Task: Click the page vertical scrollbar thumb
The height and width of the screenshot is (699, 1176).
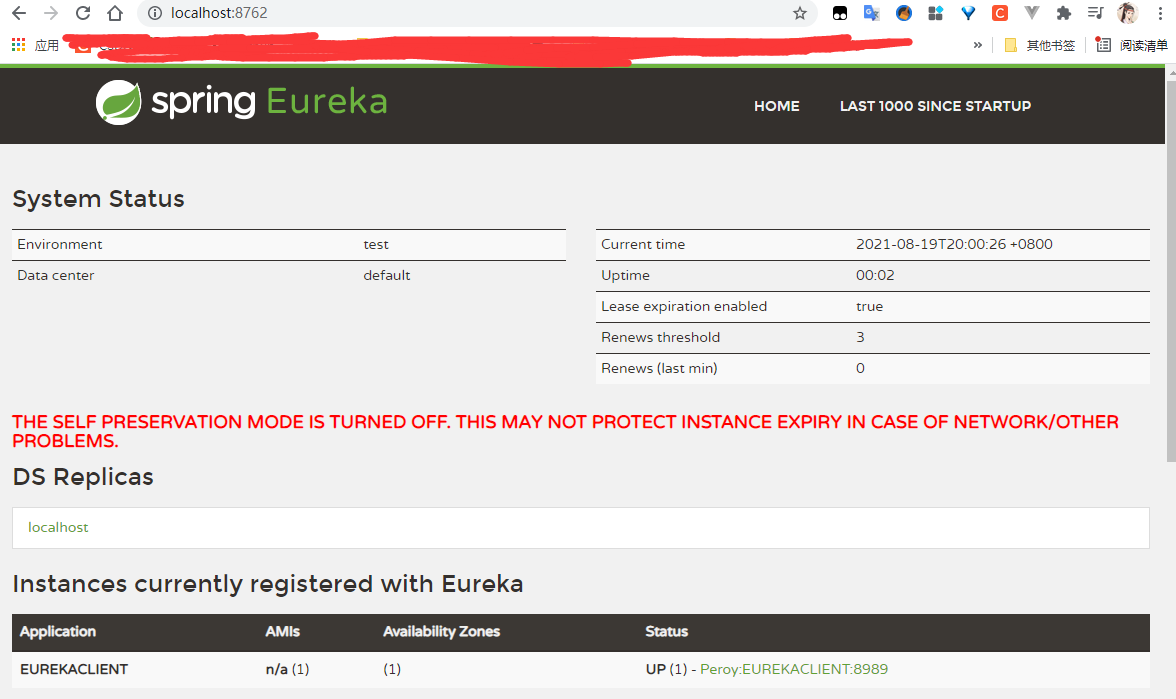Action: tap(1171, 270)
